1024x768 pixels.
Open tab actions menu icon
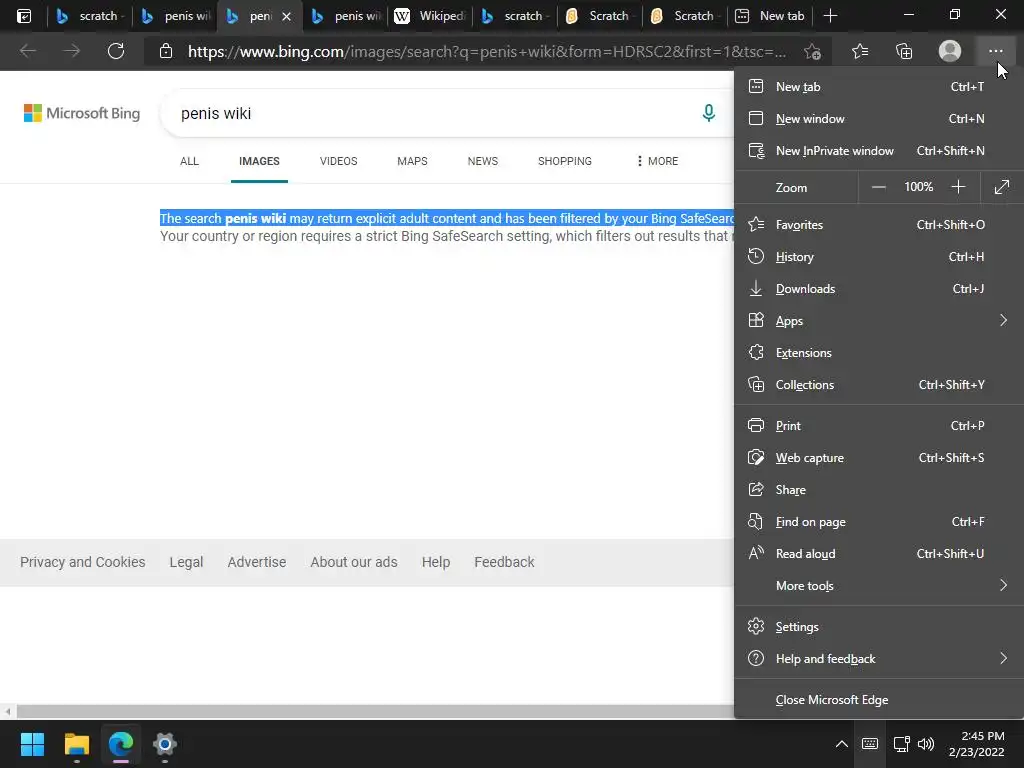point(24,16)
